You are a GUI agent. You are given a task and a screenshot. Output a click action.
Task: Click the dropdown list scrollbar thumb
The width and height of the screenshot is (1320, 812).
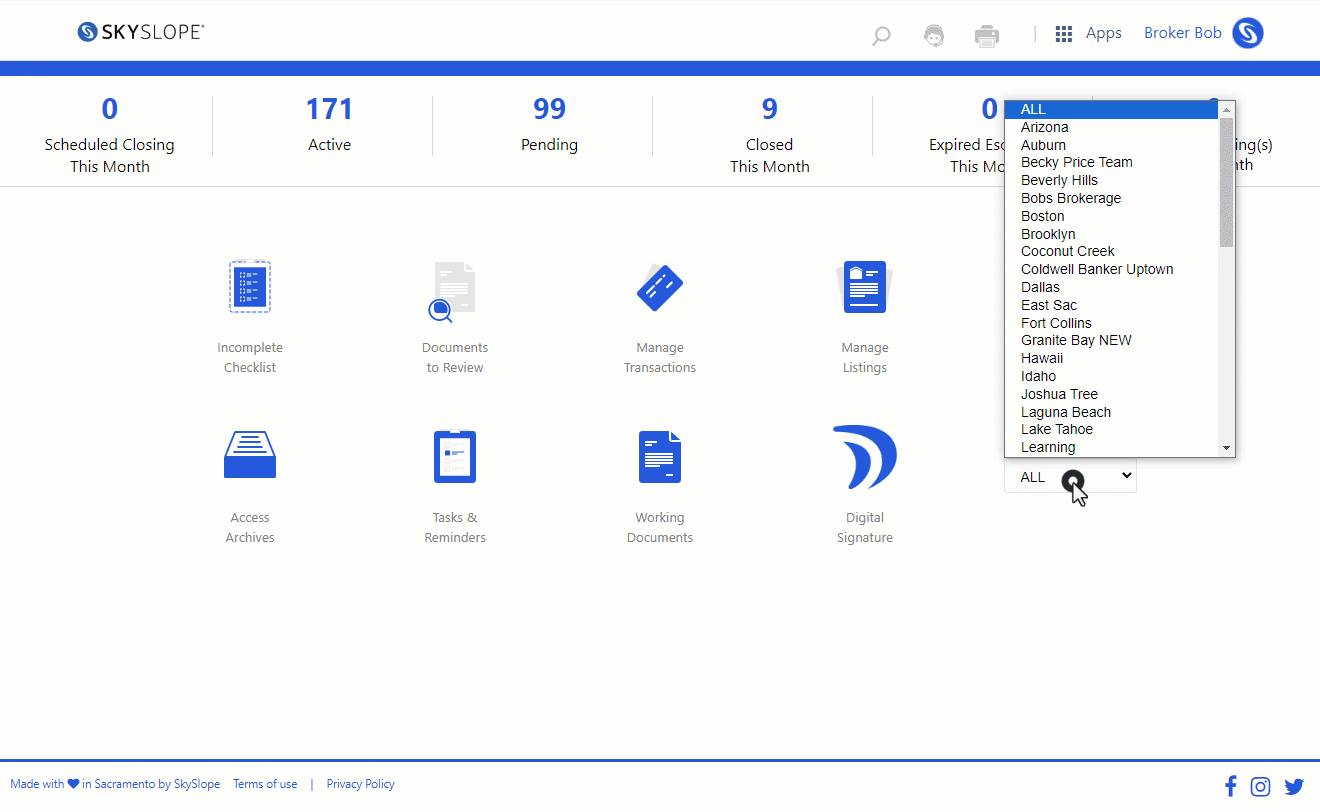coord(1227,183)
